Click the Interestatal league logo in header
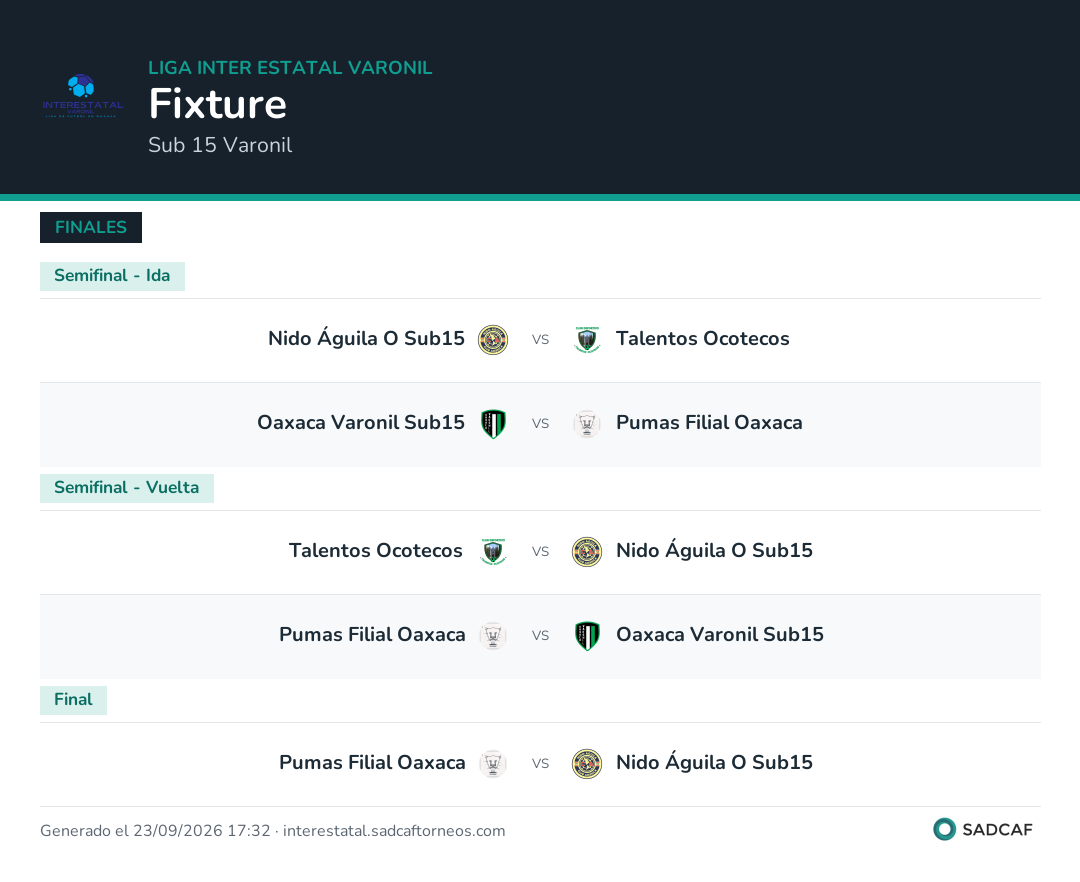The width and height of the screenshot is (1080, 882). point(82,95)
